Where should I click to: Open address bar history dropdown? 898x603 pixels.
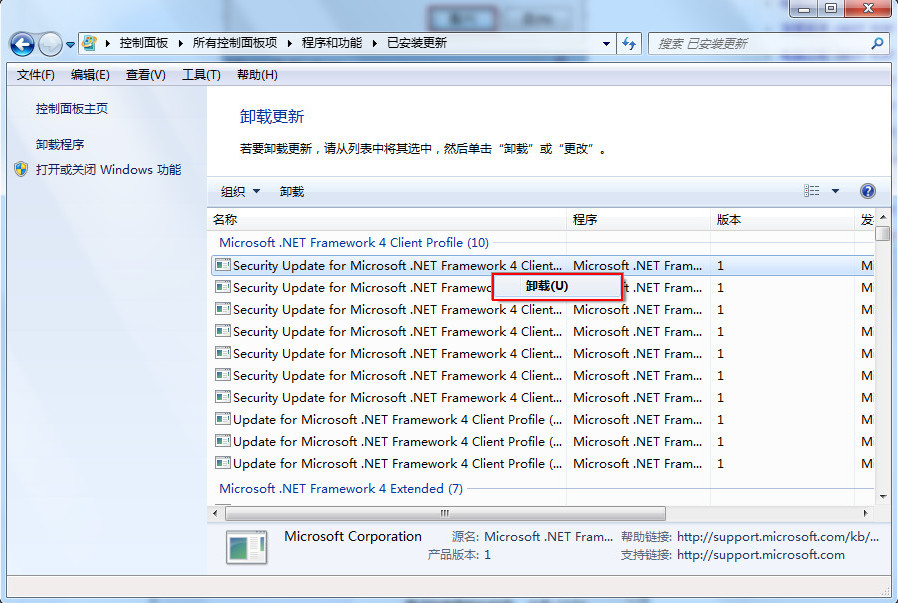click(x=606, y=44)
